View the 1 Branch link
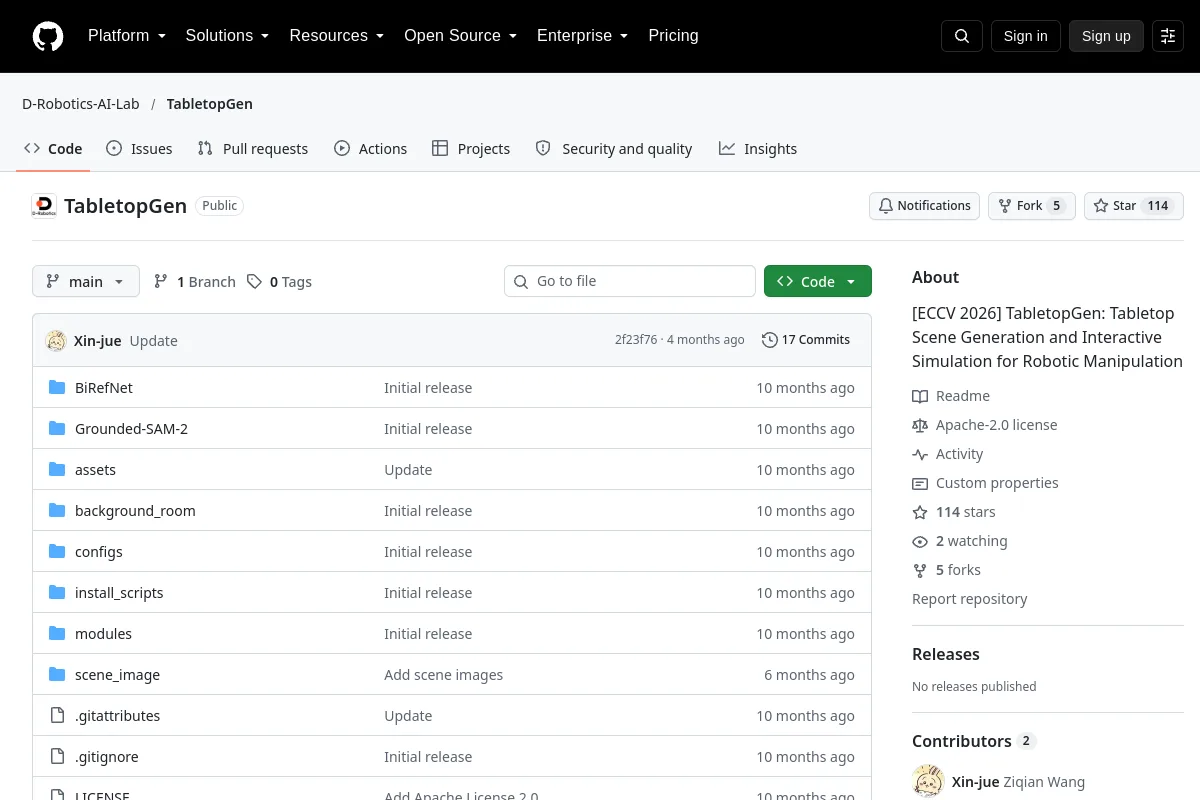 (194, 282)
